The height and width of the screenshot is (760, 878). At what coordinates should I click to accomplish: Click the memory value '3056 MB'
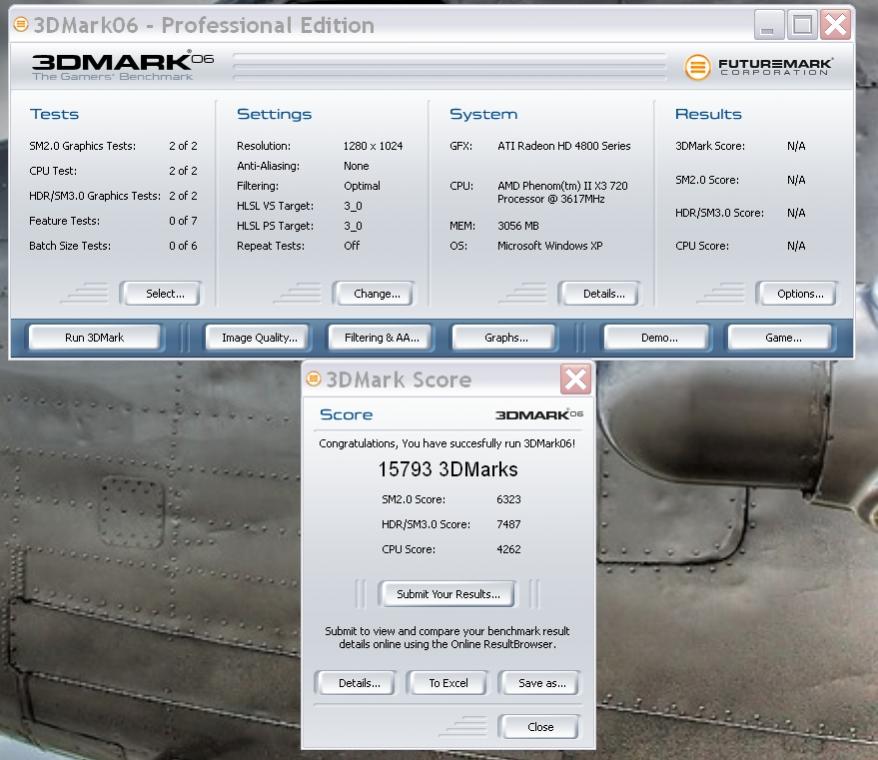518,226
